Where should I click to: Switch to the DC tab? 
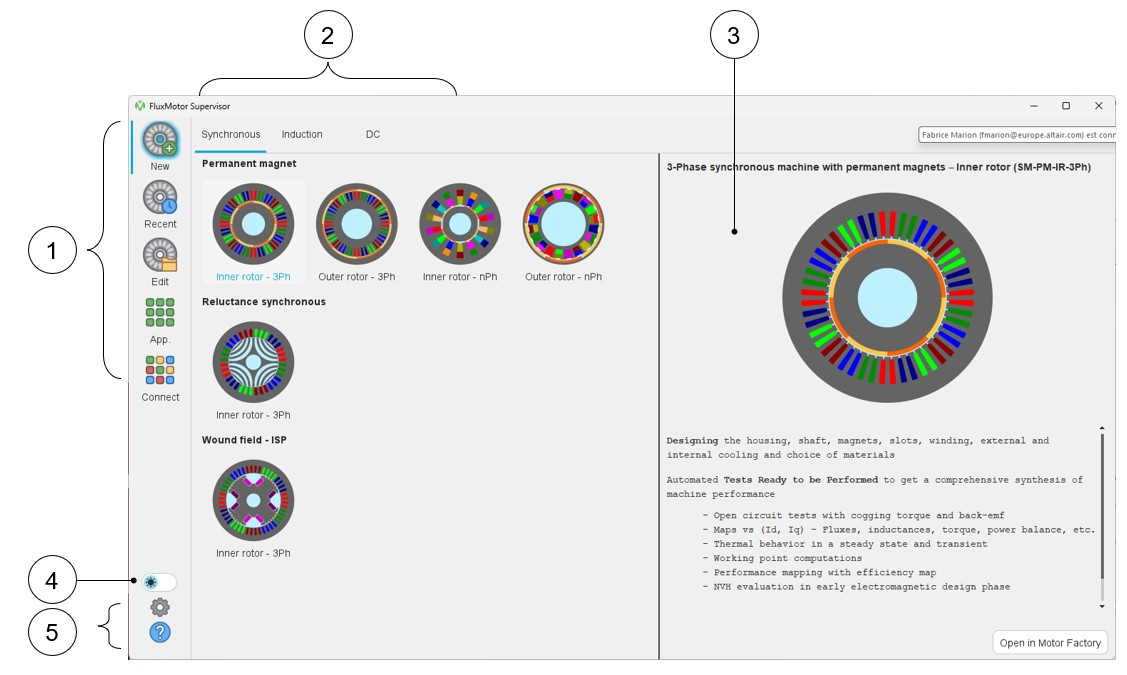tap(372, 134)
